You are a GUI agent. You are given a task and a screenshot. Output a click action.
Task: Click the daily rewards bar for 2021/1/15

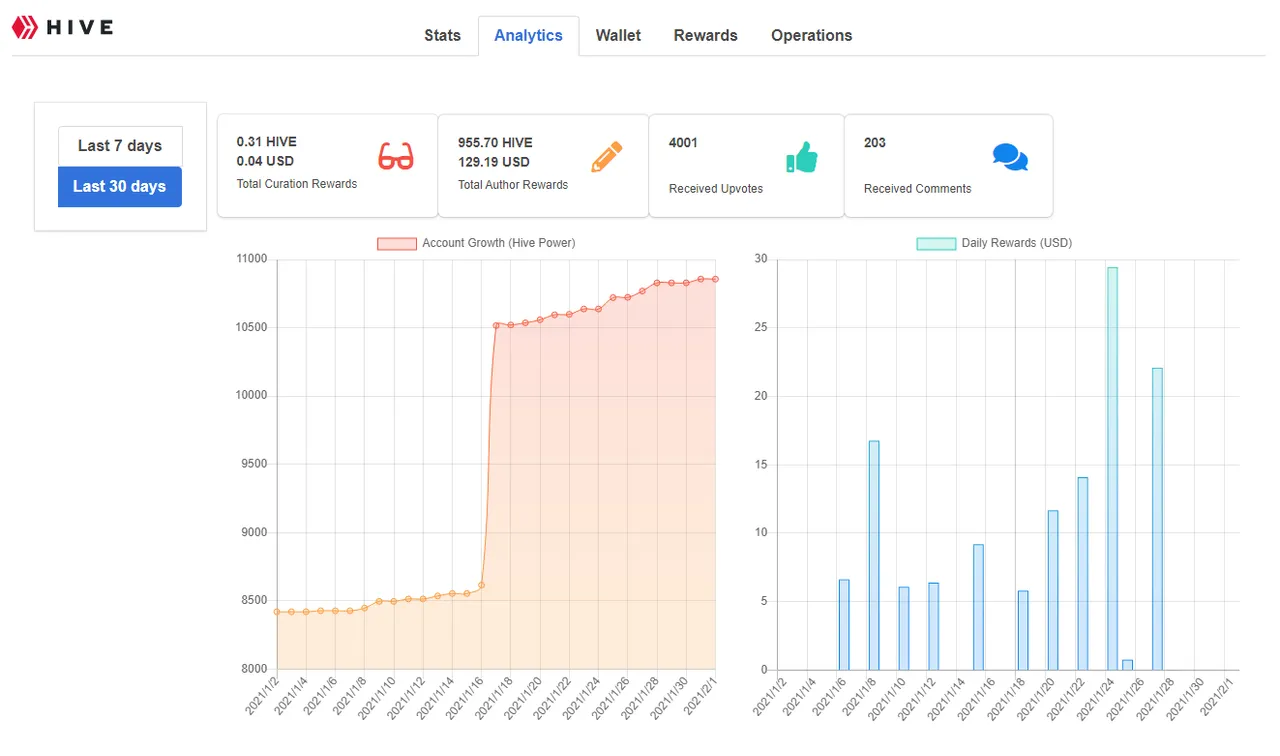point(978,607)
